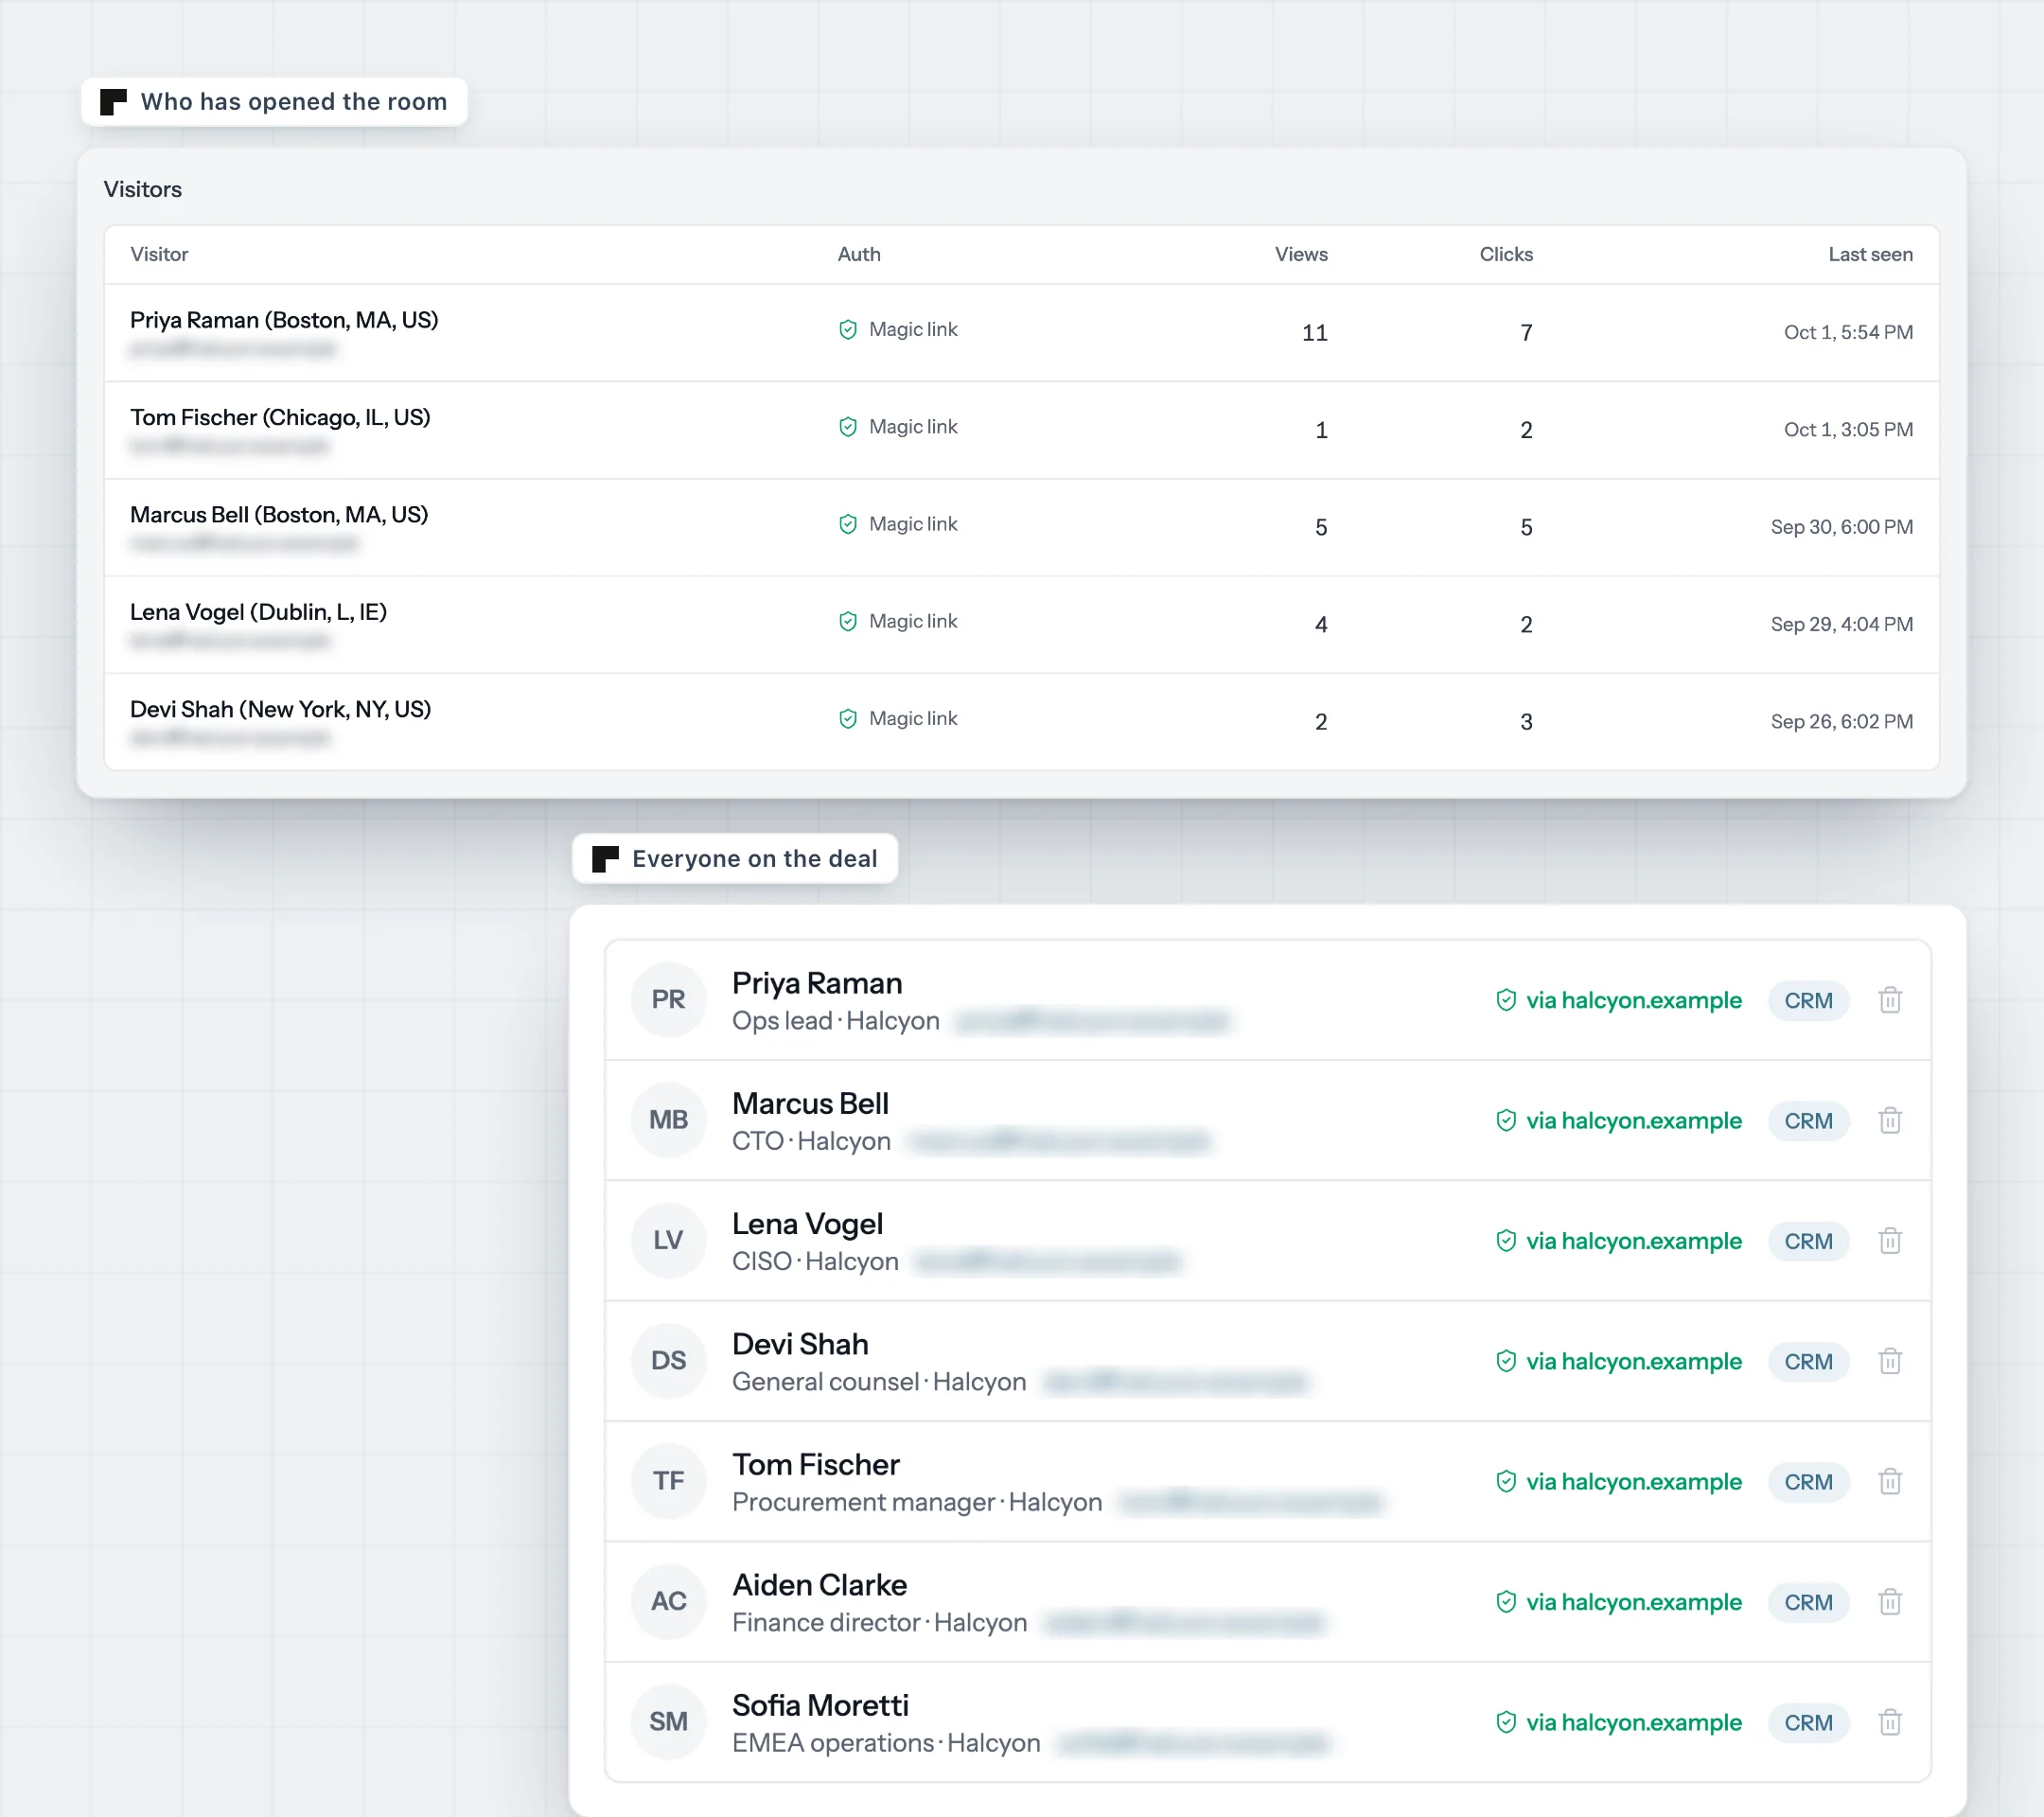Delete Priya Raman from the deal
The image size is (2044, 1817).
point(1889,1000)
